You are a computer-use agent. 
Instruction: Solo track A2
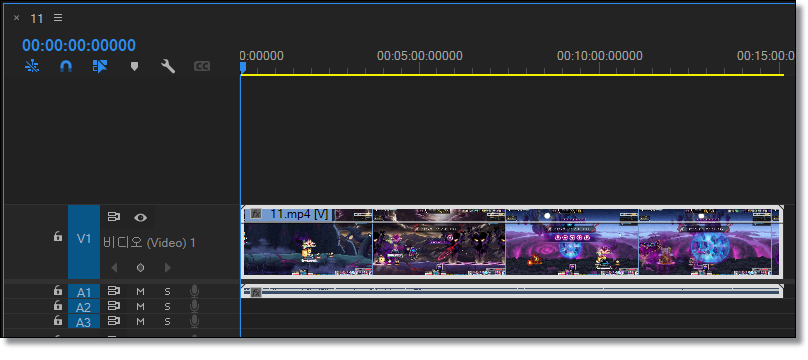[x=167, y=306]
